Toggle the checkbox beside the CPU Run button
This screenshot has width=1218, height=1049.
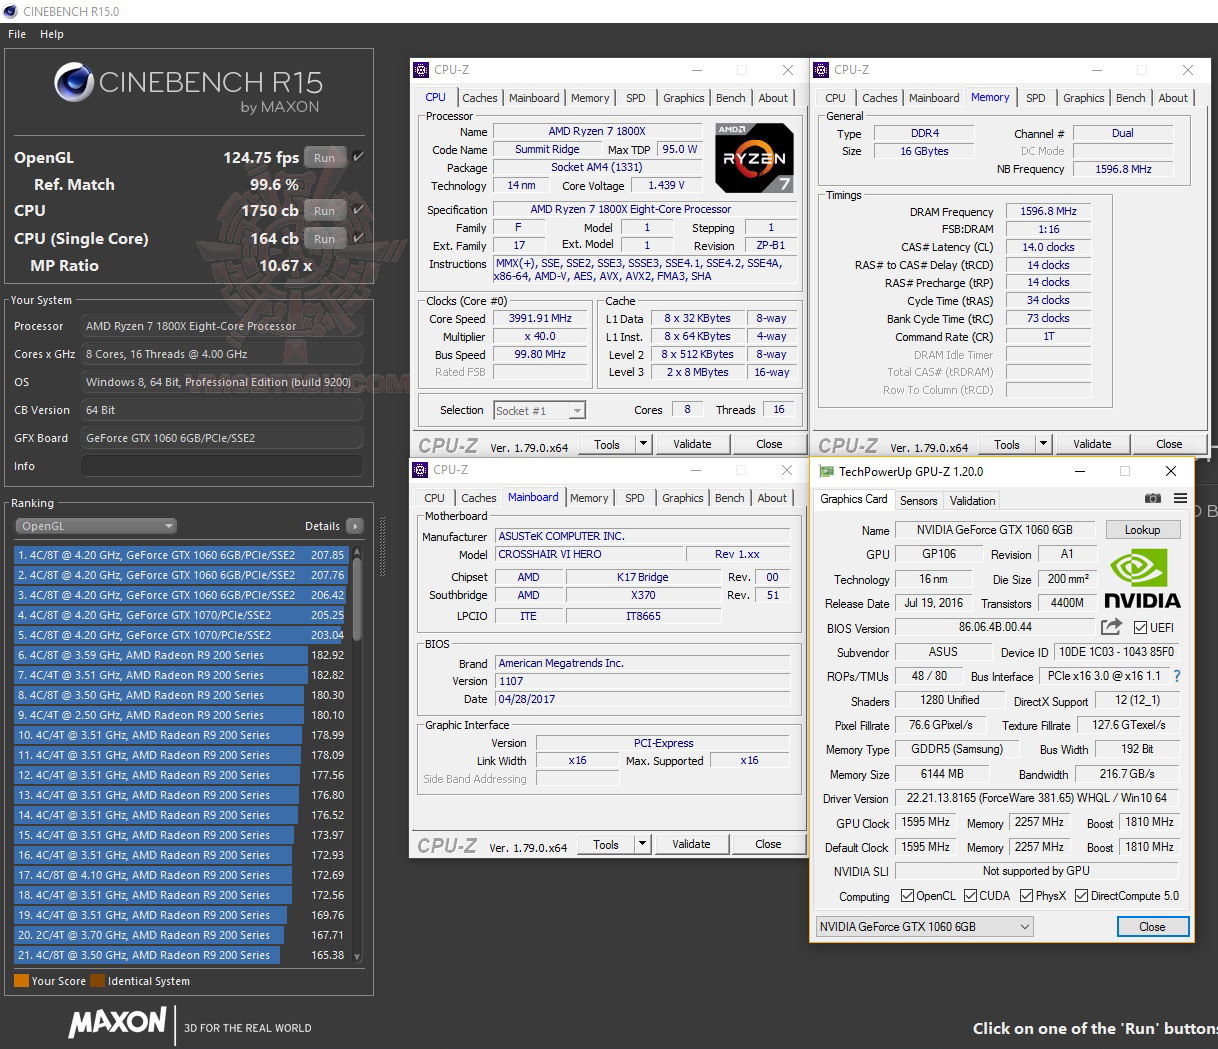[358, 210]
